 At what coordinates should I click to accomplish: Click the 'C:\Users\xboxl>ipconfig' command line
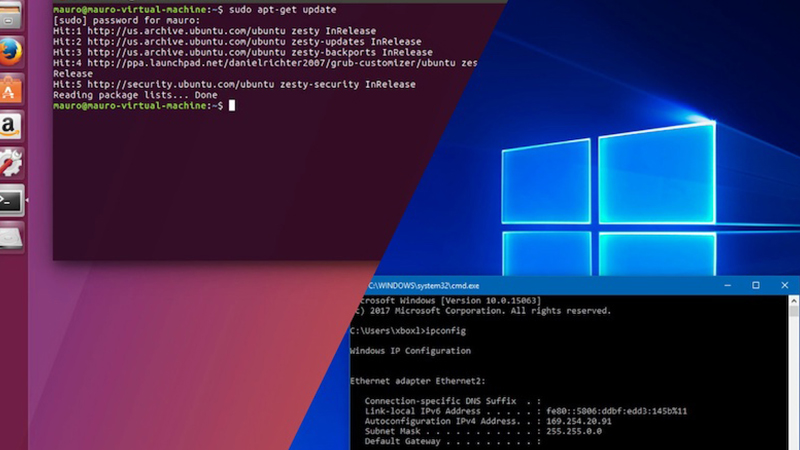(408, 331)
